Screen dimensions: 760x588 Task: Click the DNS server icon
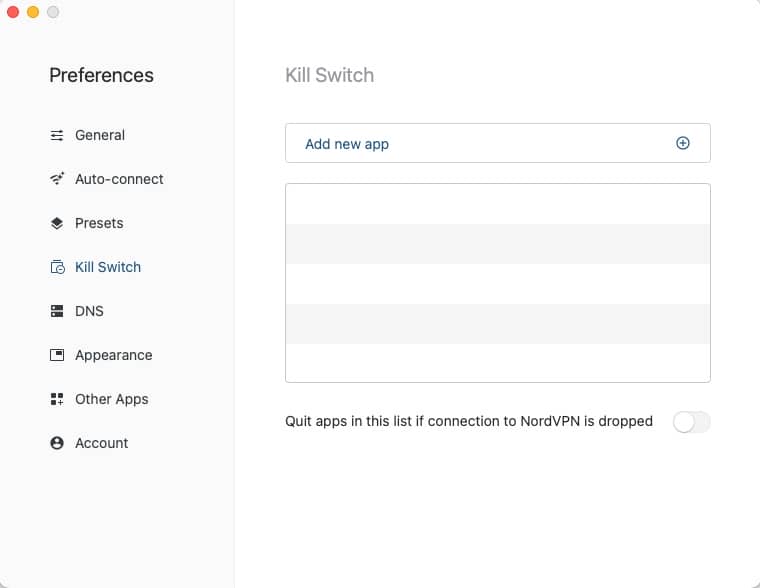[57, 311]
